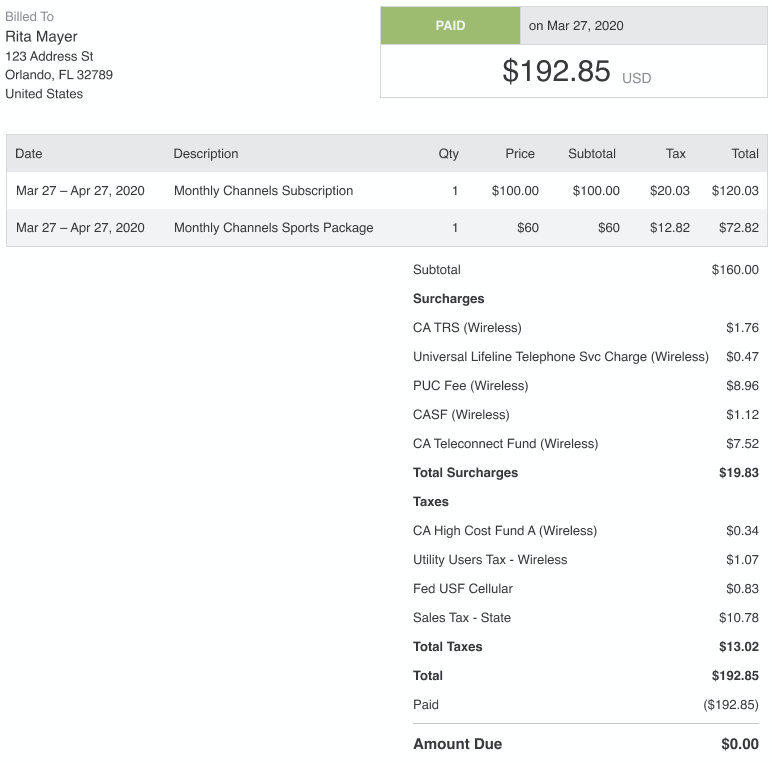Click the Qty column header
The height and width of the screenshot is (763, 772).
[448, 154]
